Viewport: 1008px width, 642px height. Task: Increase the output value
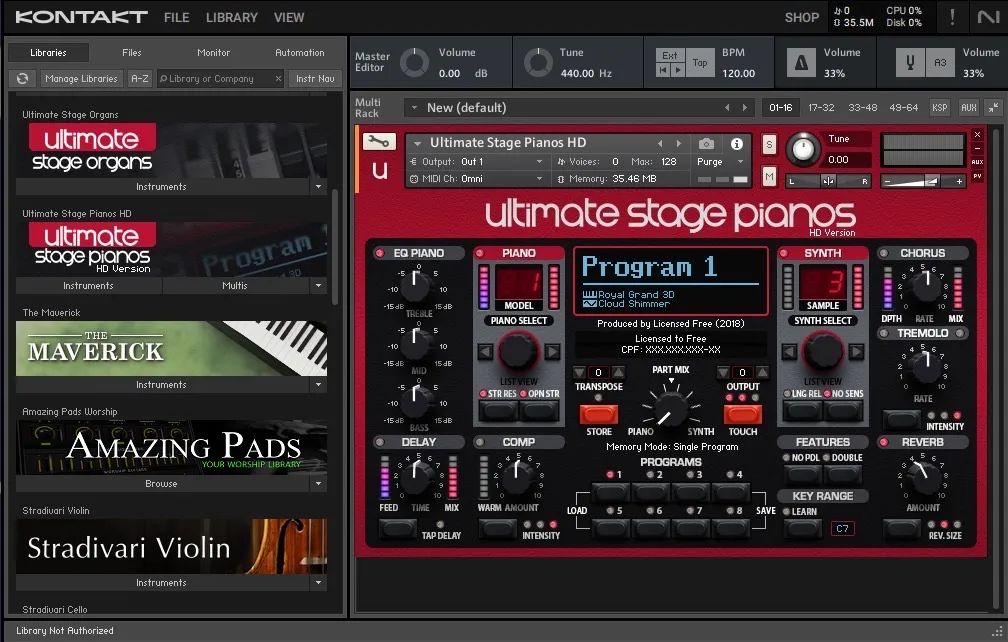(x=762, y=372)
